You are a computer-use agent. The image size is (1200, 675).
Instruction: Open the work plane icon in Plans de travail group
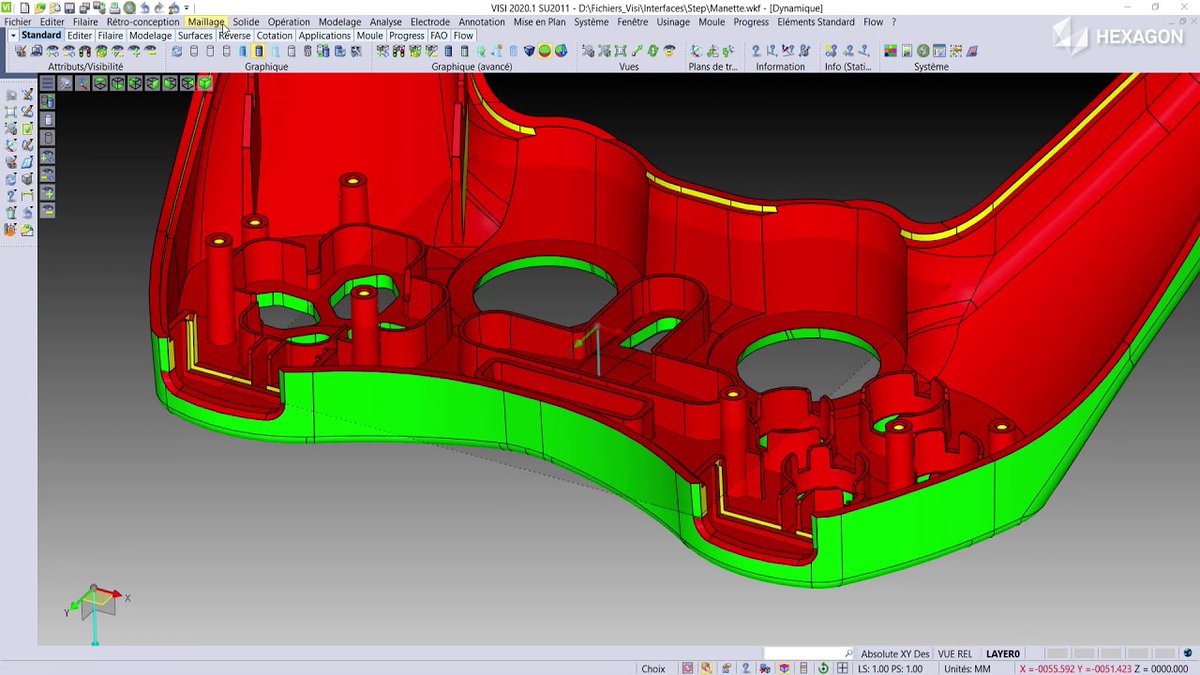coord(696,50)
